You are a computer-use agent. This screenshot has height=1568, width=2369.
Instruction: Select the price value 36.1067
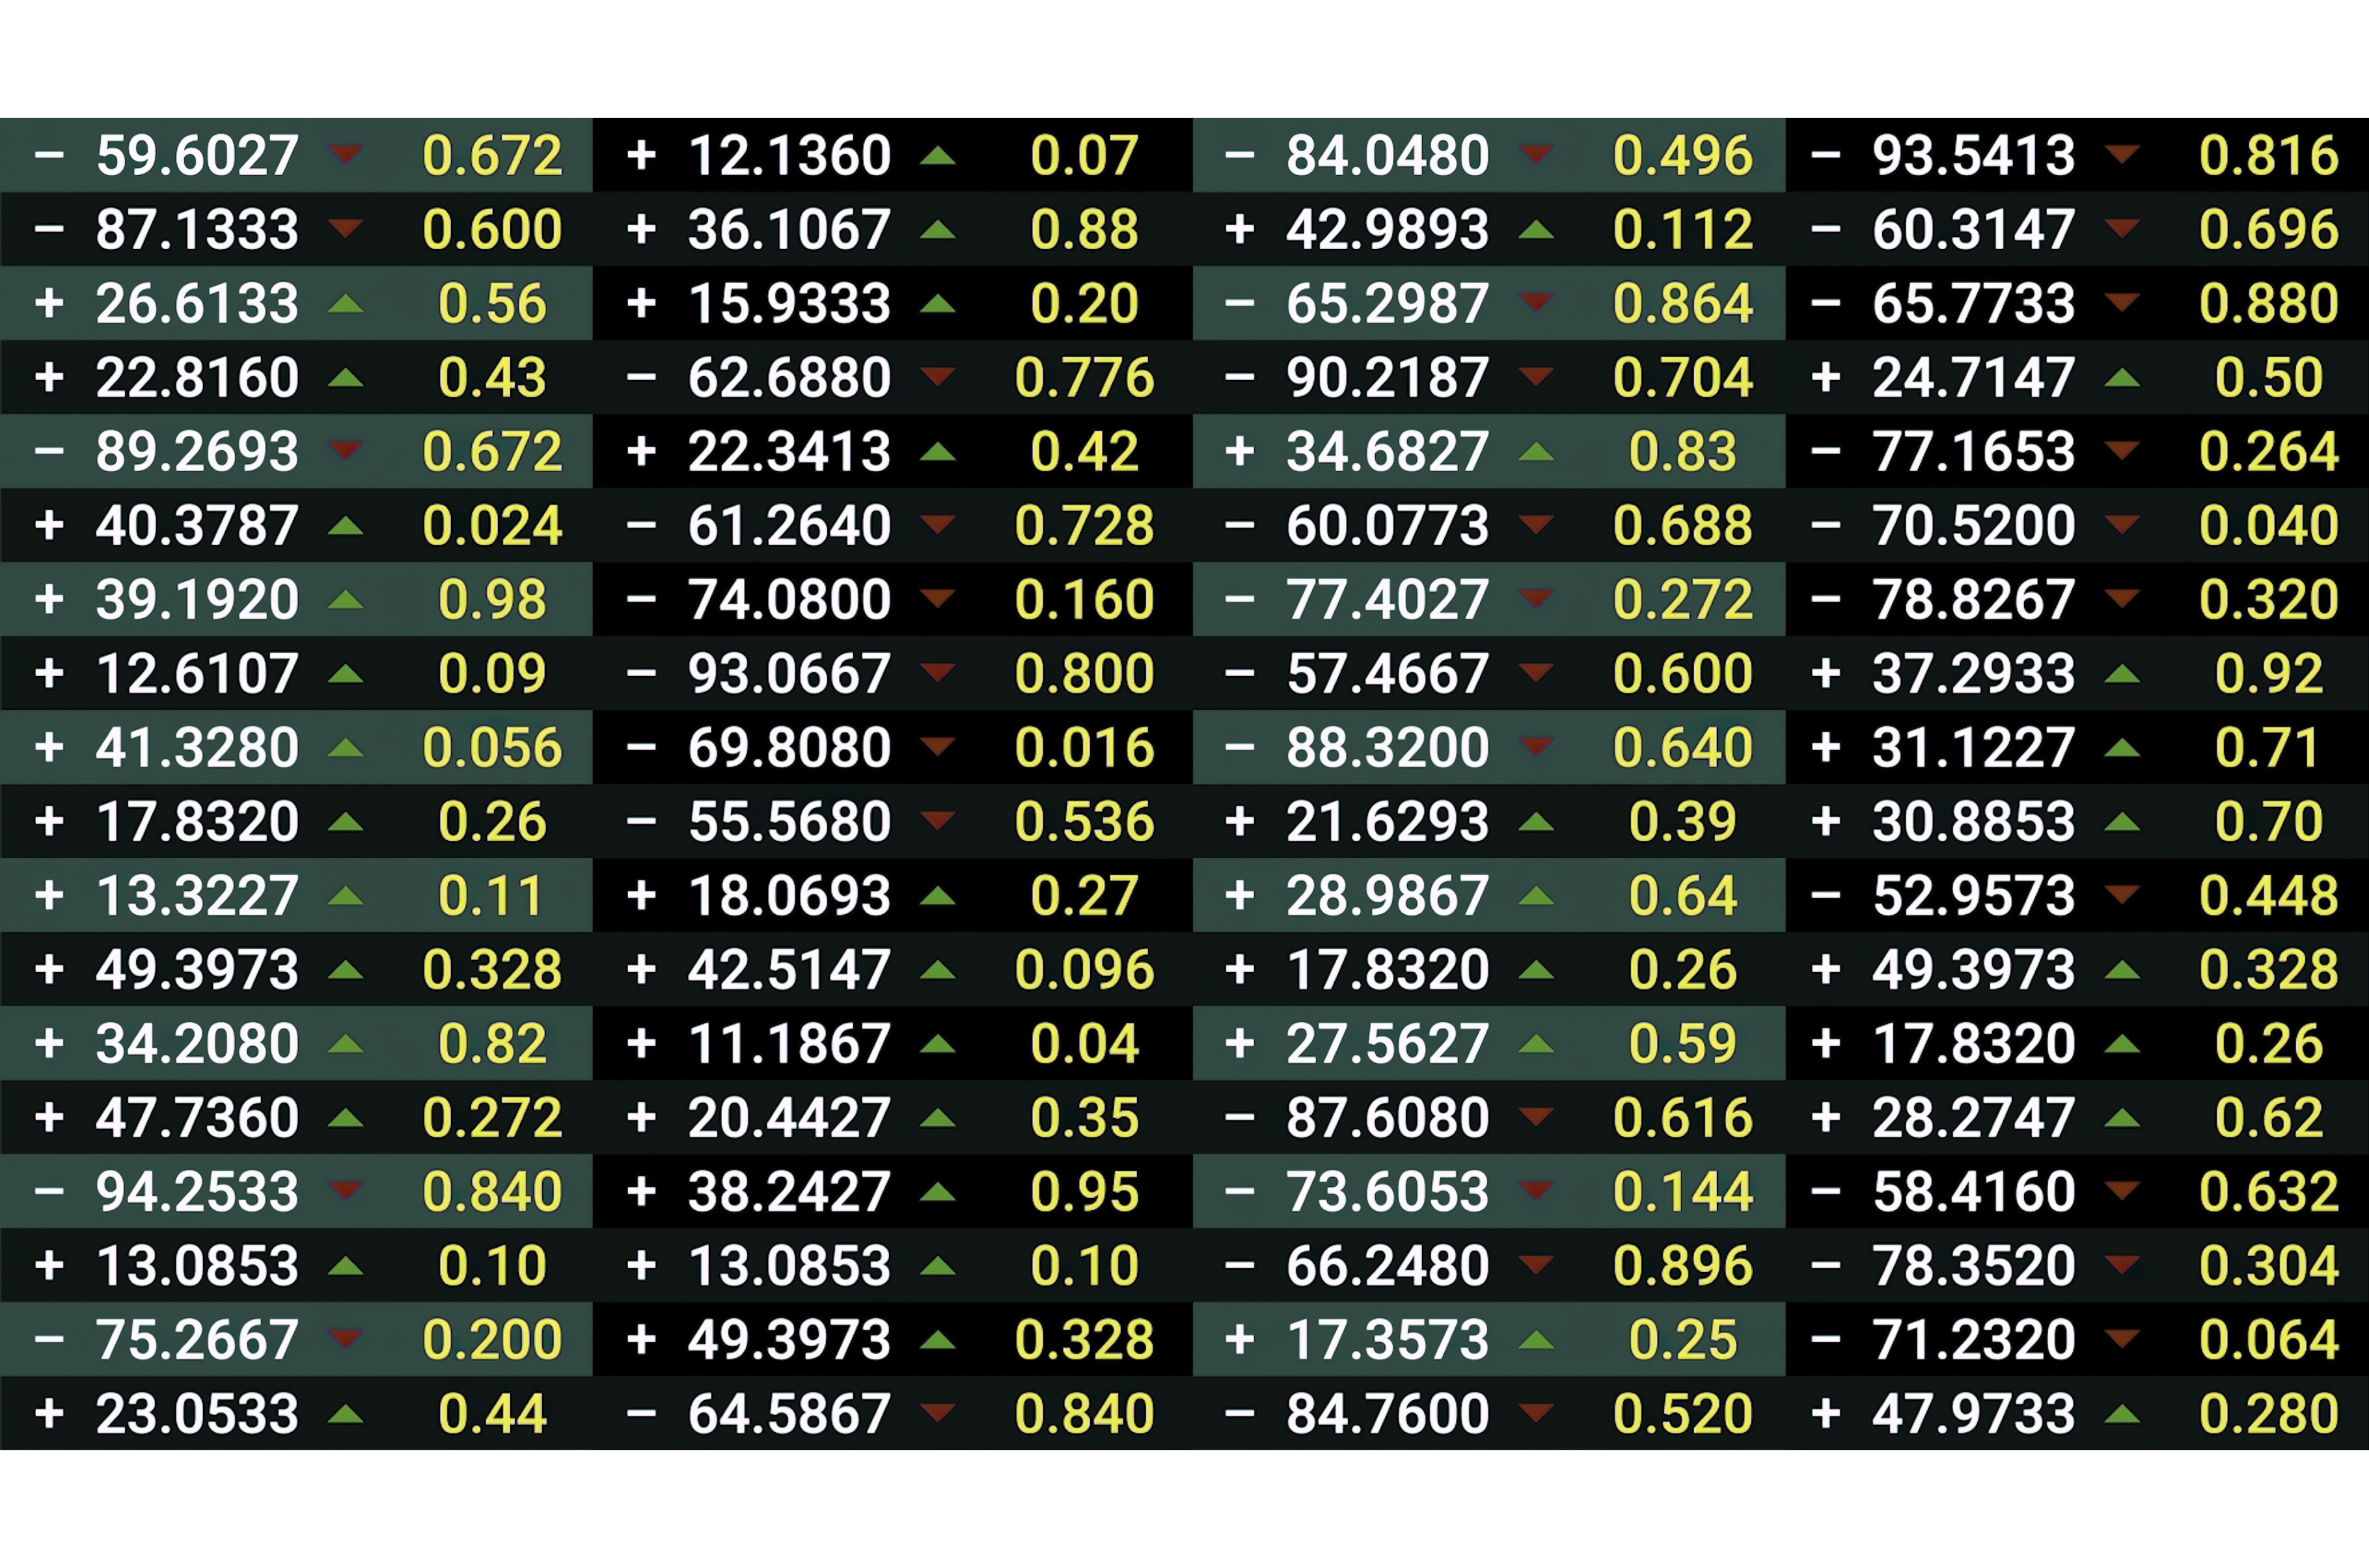coord(789,229)
